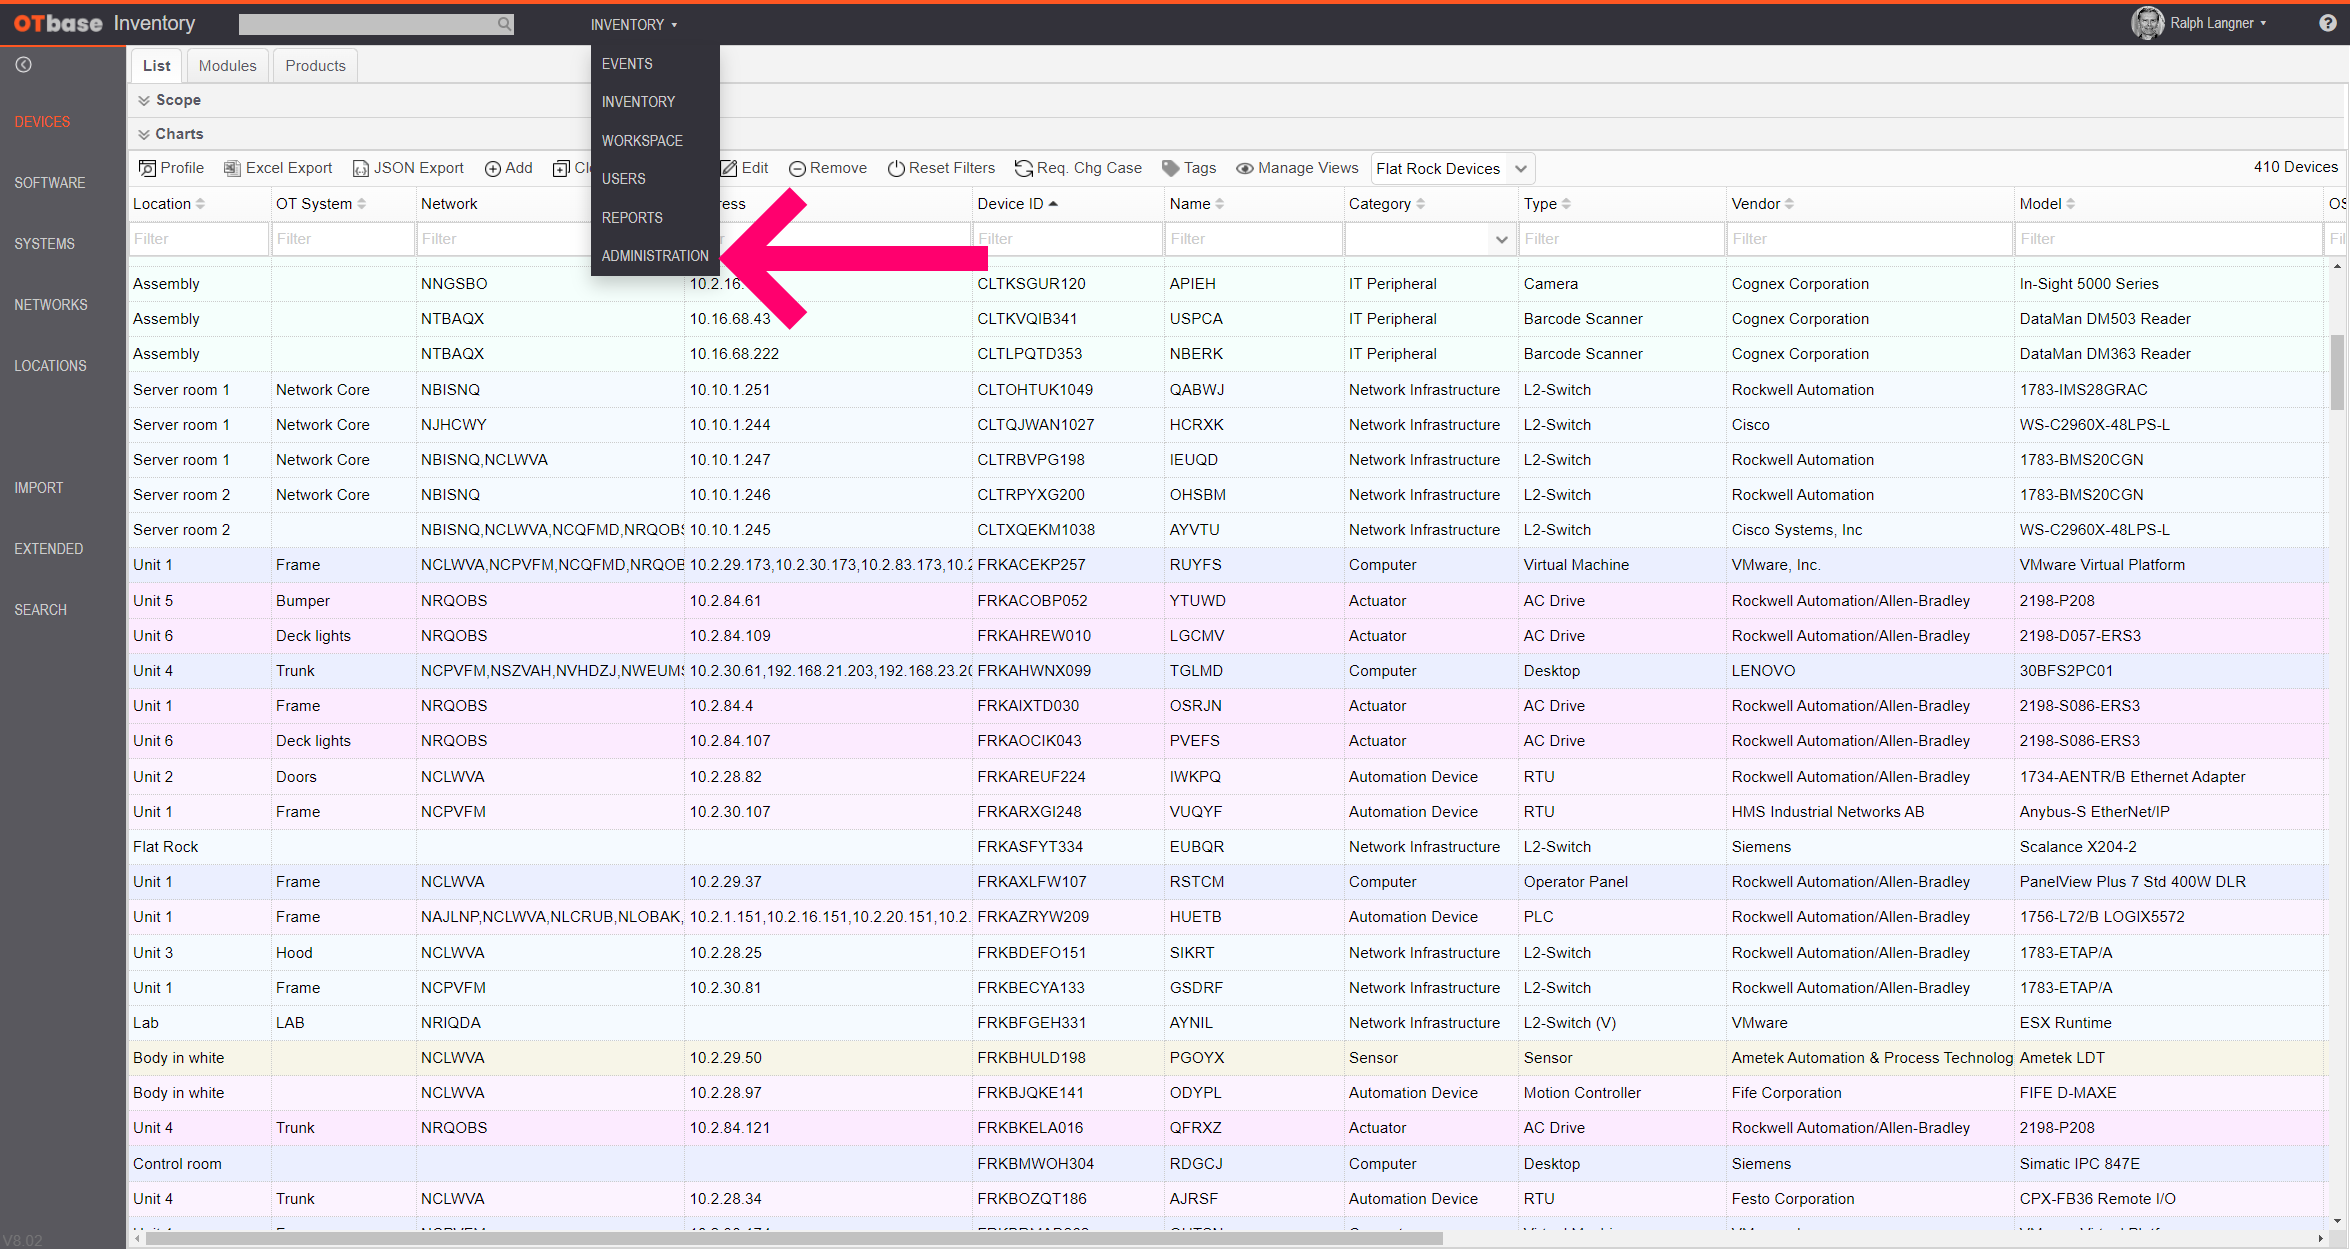The height and width of the screenshot is (1249, 2350).
Task: Open SYSTEMS in the sidebar
Action: tap(44, 244)
